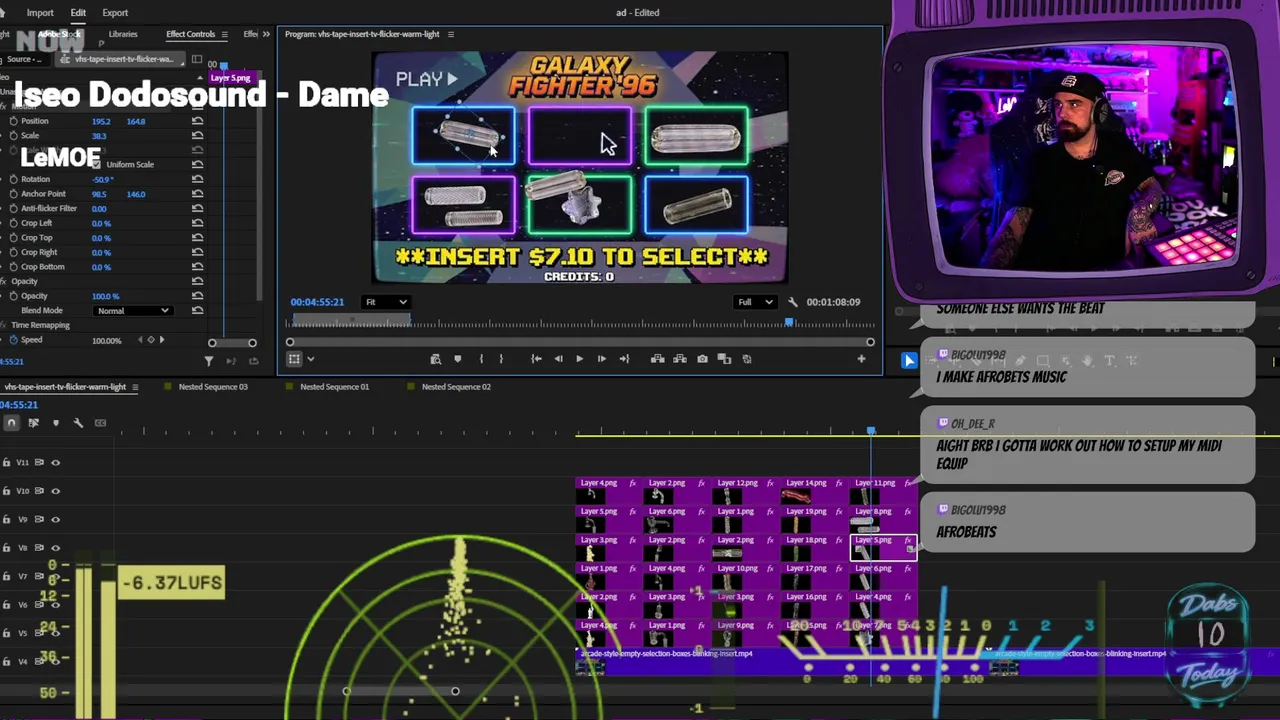Screen dimensions: 1280x720
Task: Toggle Rotation animation stopwatch
Action: [13, 179]
